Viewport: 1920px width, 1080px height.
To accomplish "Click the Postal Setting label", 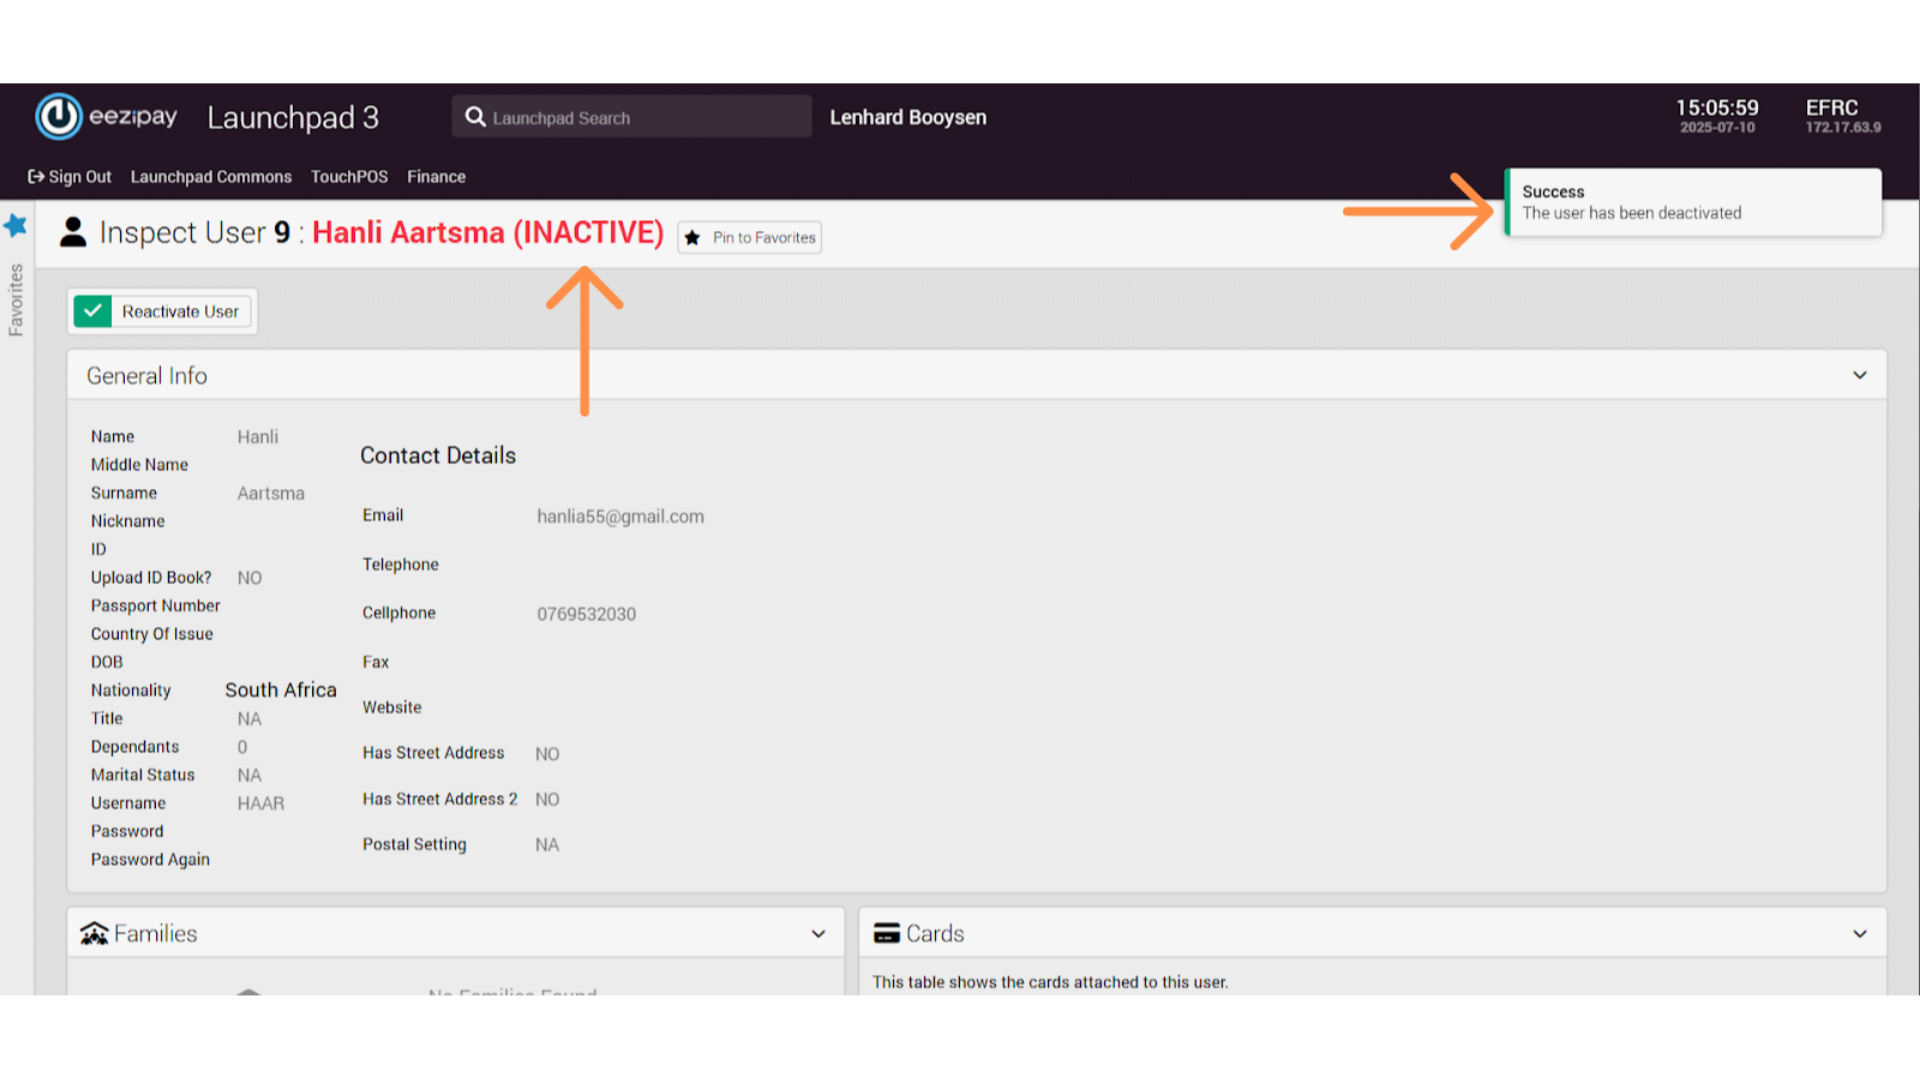I will (x=414, y=844).
